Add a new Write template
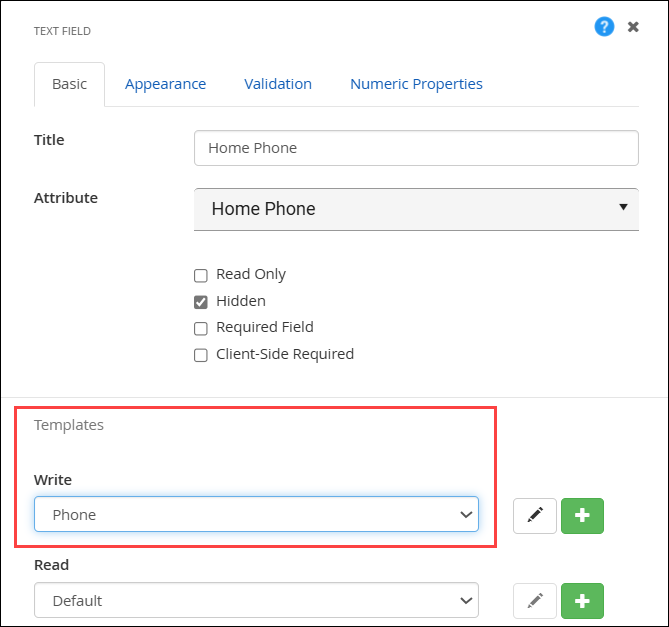The height and width of the screenshot is (627, 669). coord(582,515)
